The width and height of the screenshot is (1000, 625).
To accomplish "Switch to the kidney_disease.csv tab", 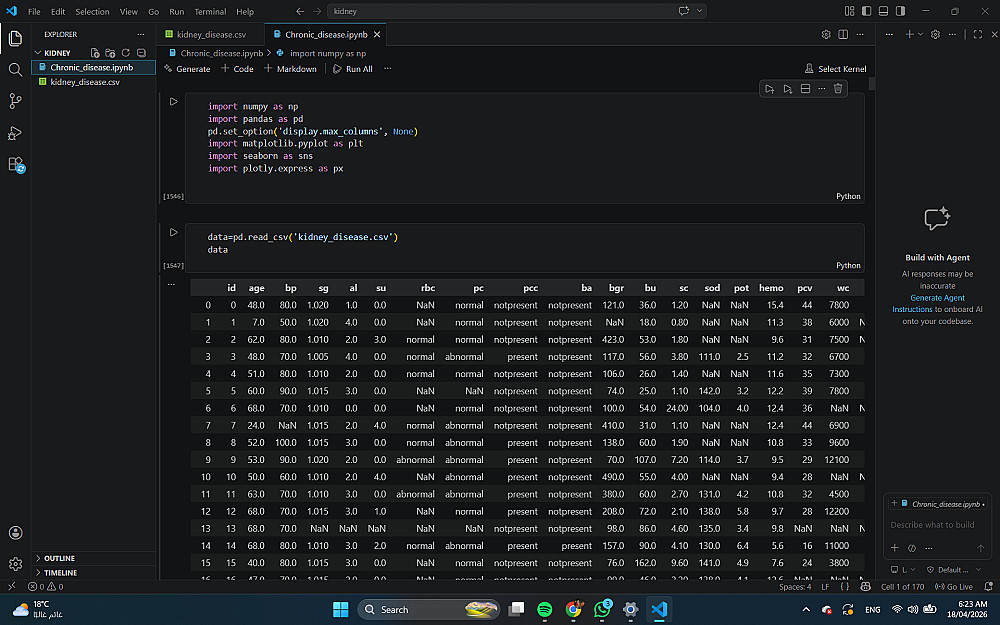I will point(212,34).
